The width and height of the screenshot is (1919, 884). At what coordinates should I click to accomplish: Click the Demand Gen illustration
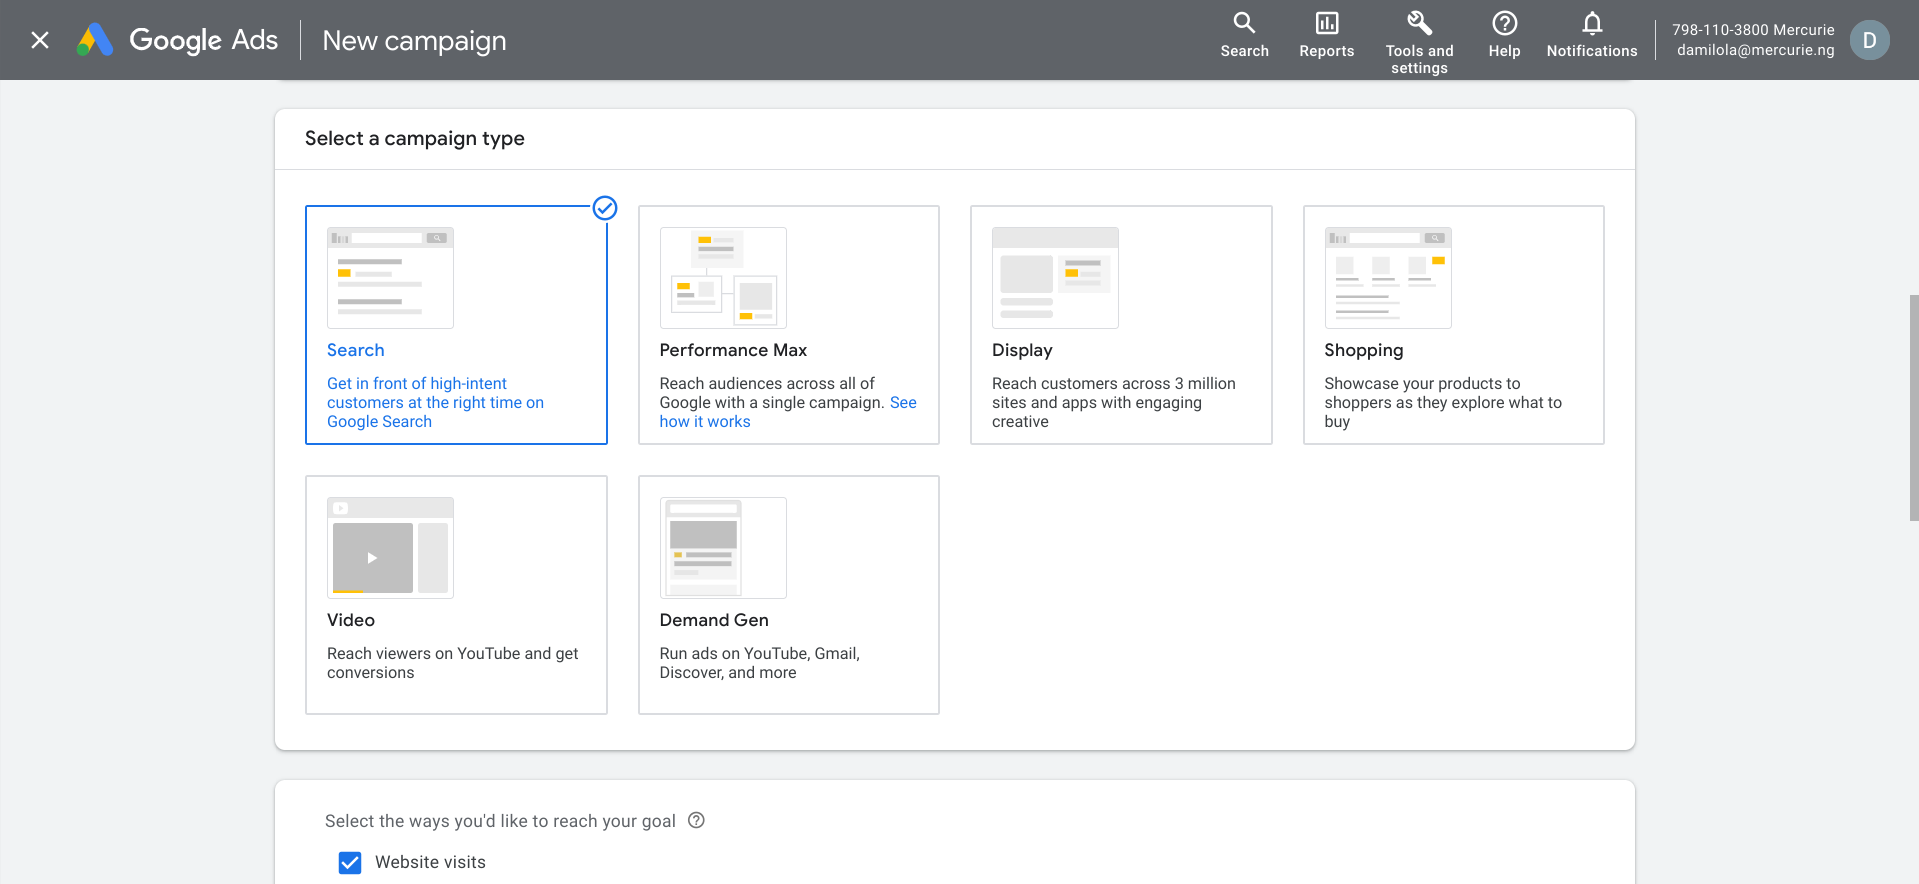(x=723, y=548)
